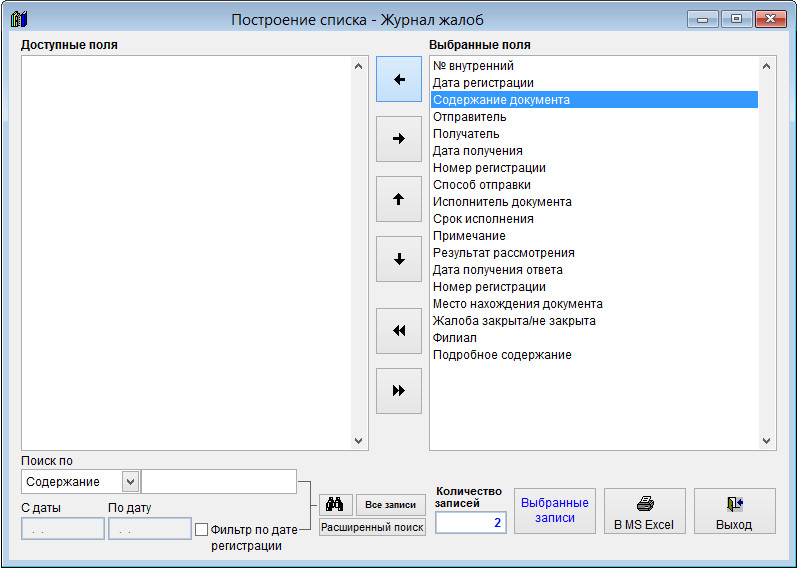The height and width of the screenshot is (568, 797).
Task: Select Филиал field row
Action: (x=594, y=338)
